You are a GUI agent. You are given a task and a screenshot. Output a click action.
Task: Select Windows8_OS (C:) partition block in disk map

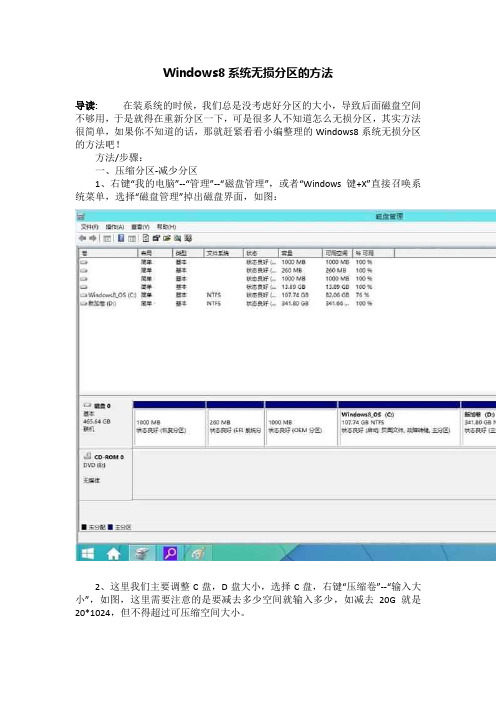click(399, 424)
